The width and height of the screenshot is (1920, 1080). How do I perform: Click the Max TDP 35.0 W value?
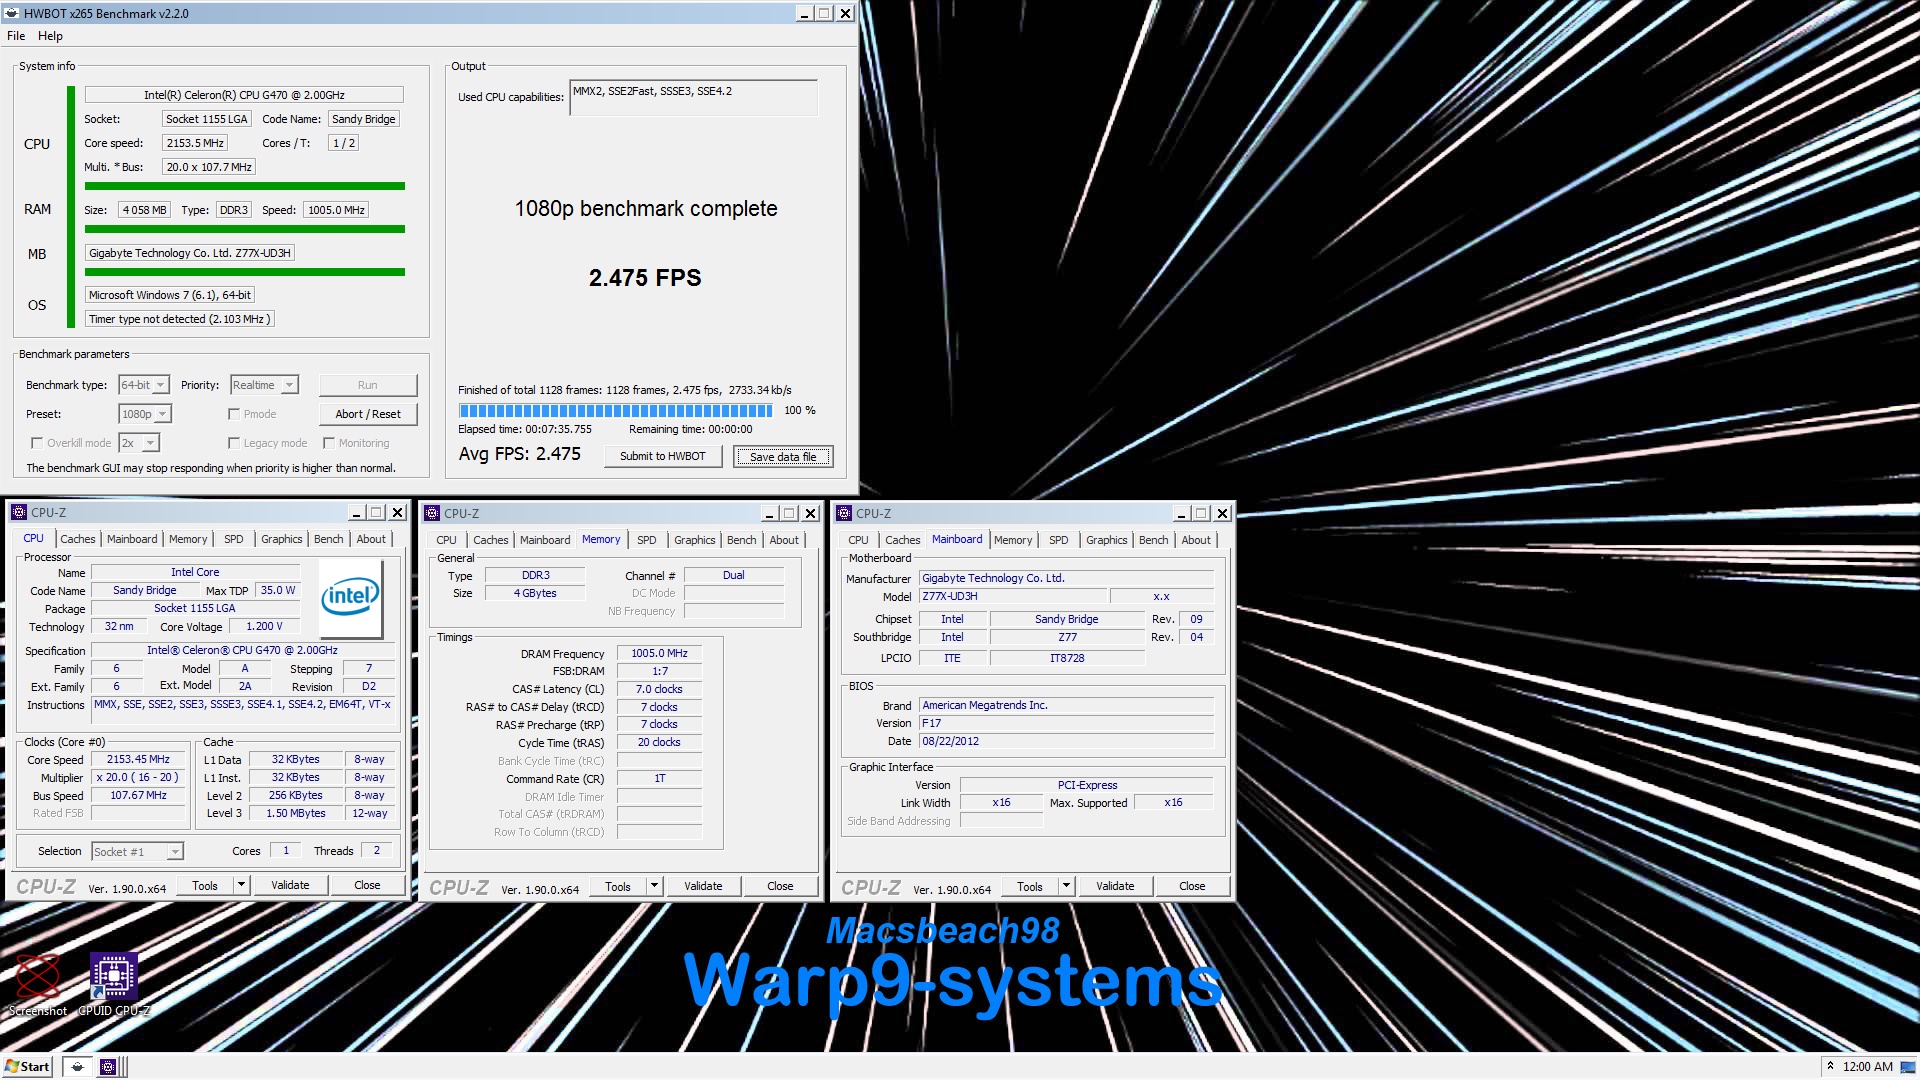pyautogui.click(x=278, y=590)
